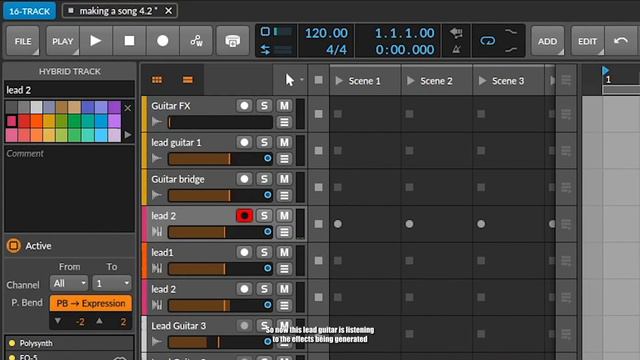Viewport: 640px width, 360px height.
Task: Open the PLAY menu
Action: 62,41
